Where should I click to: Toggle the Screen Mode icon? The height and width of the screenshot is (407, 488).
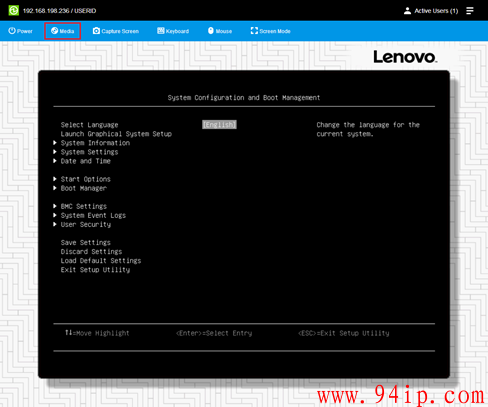254,31
